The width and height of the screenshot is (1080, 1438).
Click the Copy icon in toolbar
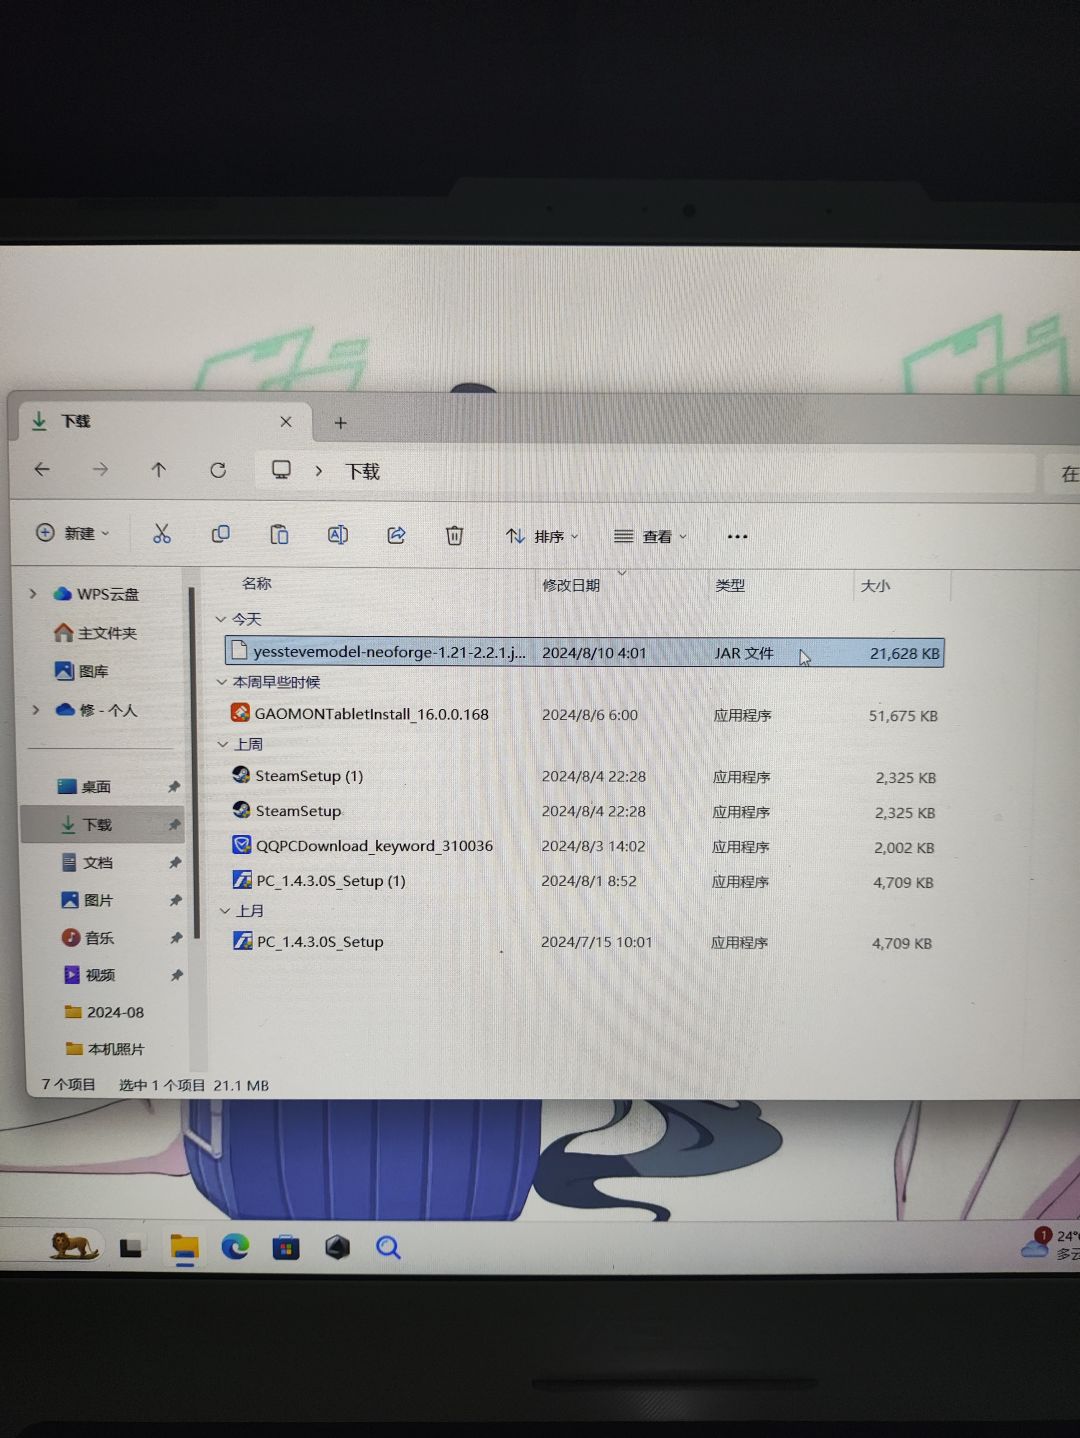220,534
